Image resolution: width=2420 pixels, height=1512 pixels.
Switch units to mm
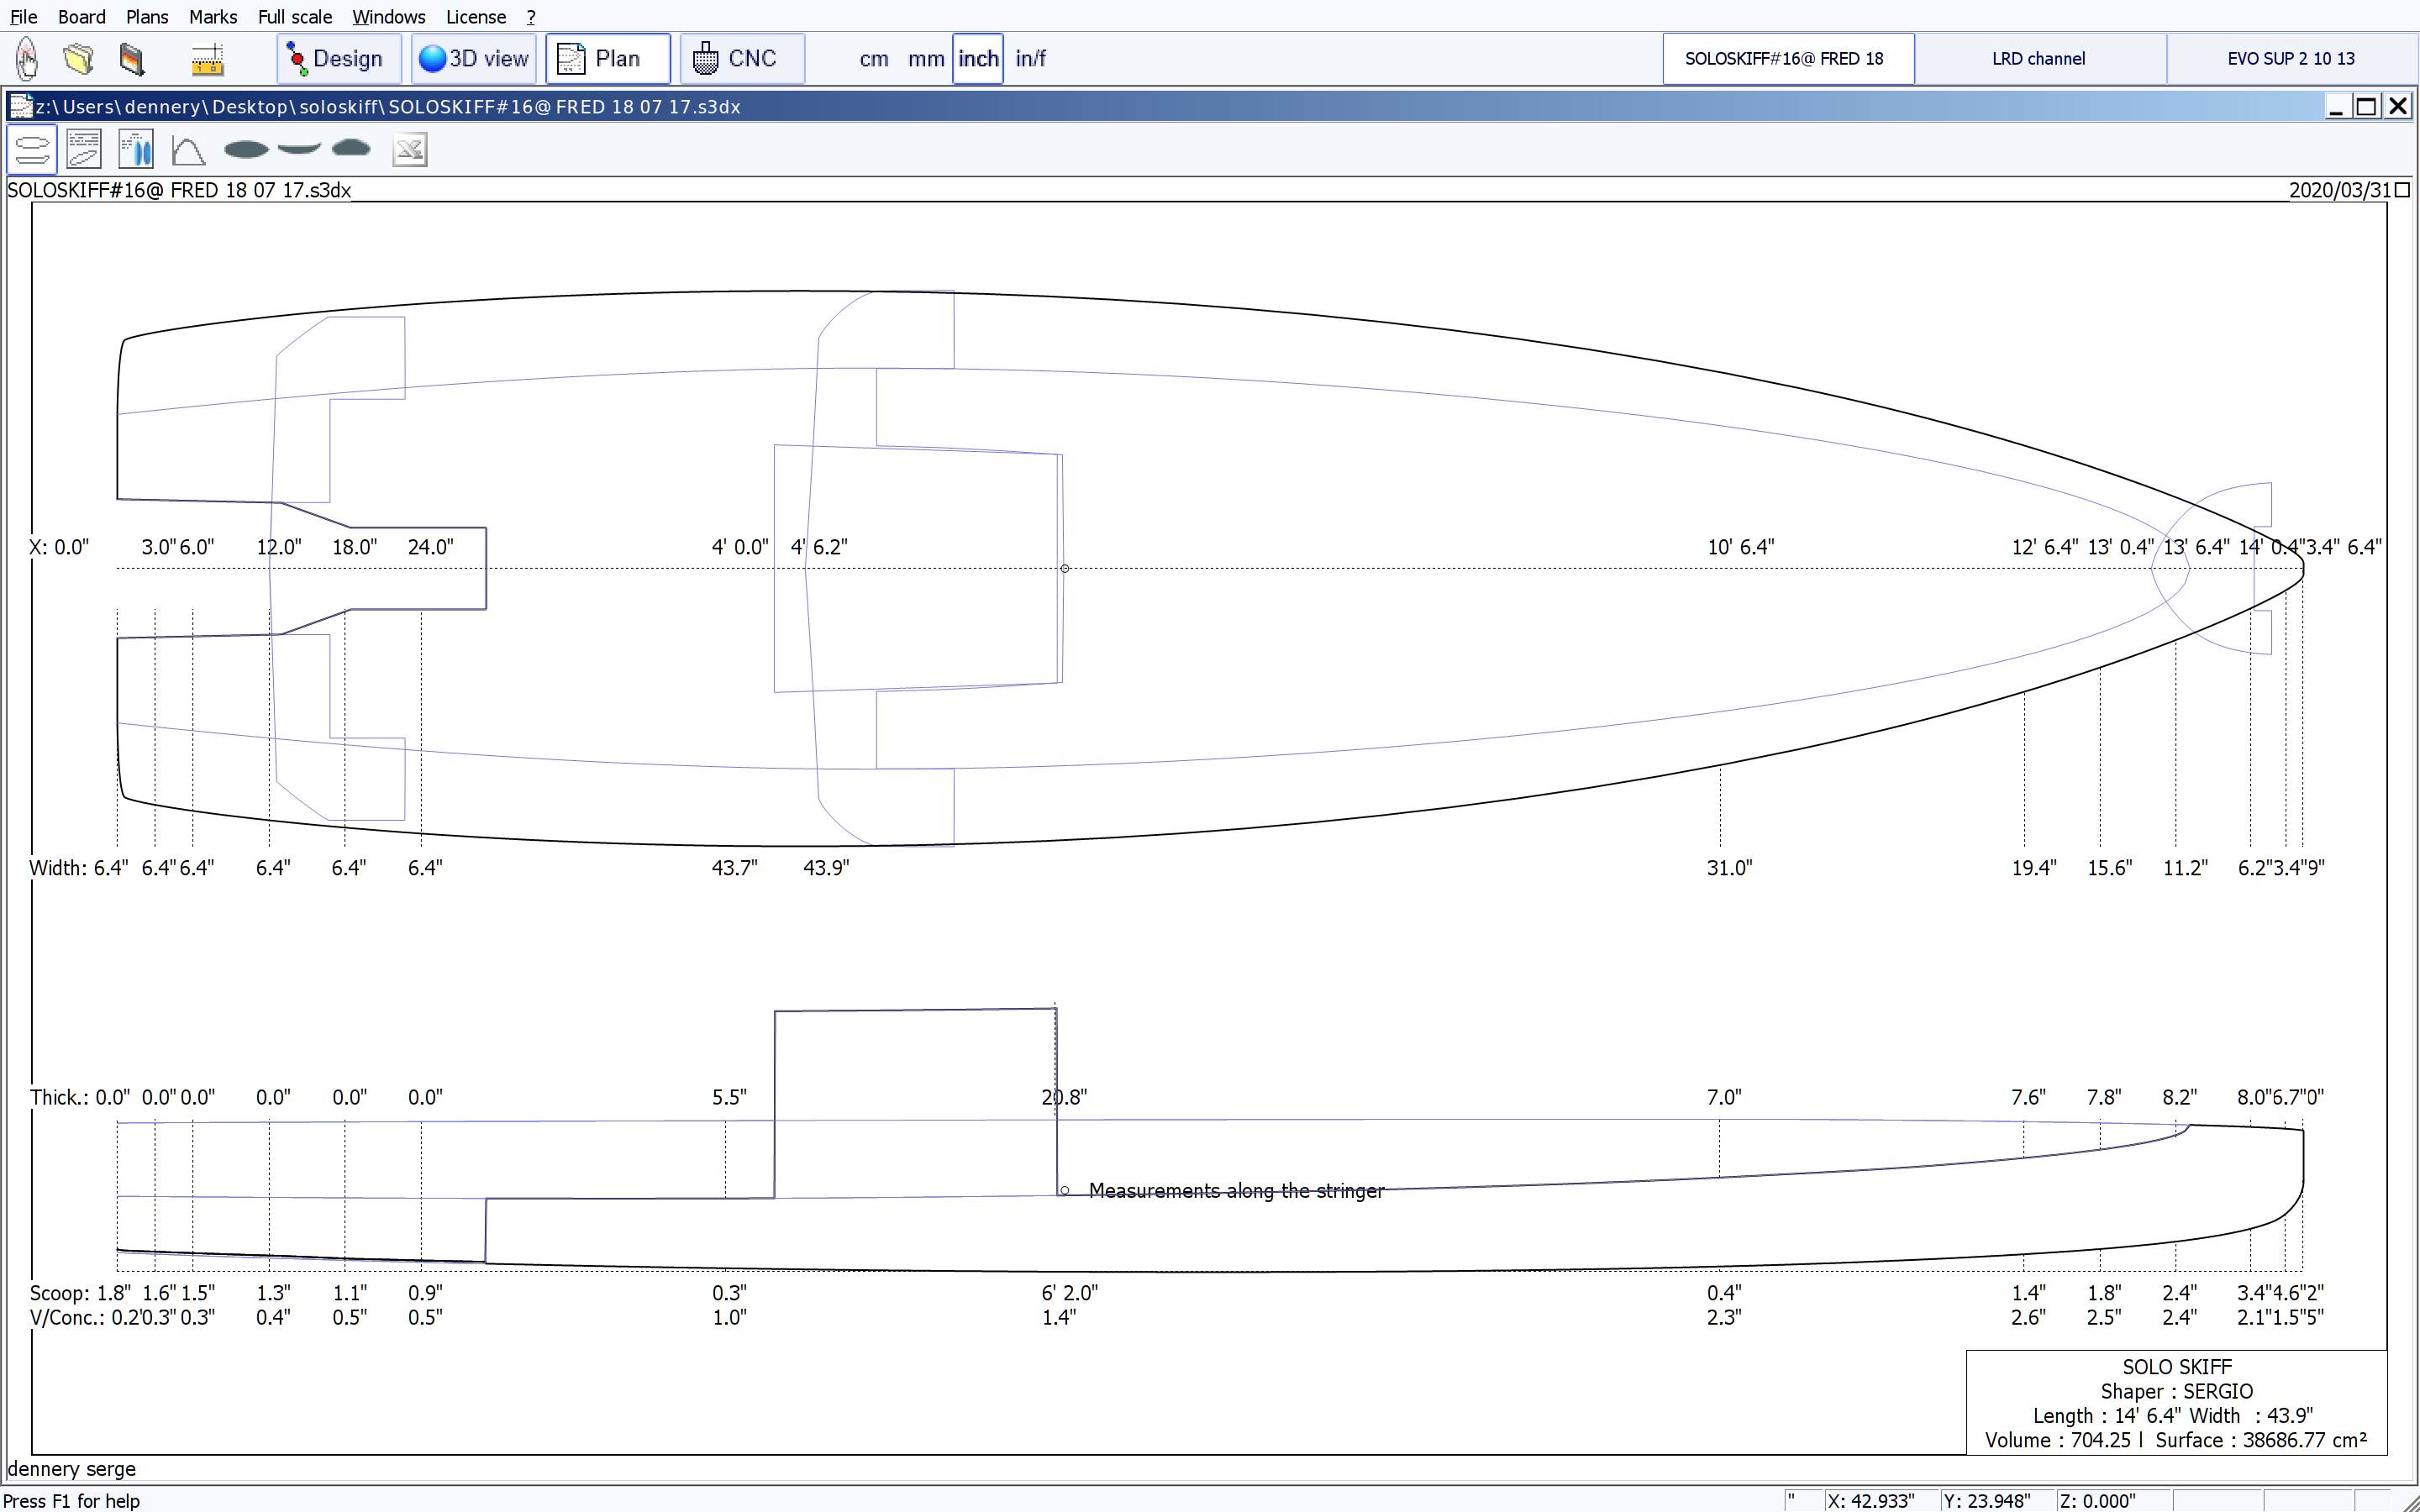point(925,59)
